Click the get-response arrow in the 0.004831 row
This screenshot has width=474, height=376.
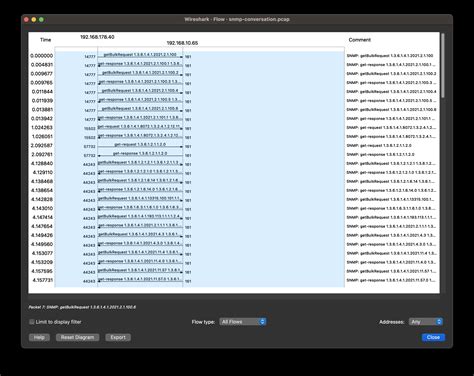[x=140, y=64]
